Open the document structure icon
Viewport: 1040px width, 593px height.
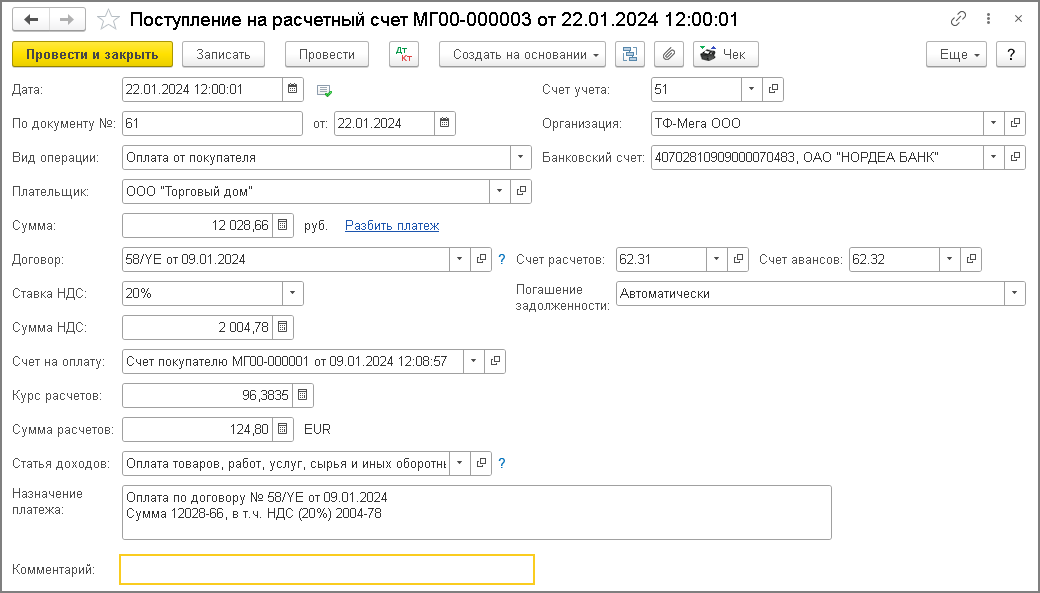coord(630,54)
